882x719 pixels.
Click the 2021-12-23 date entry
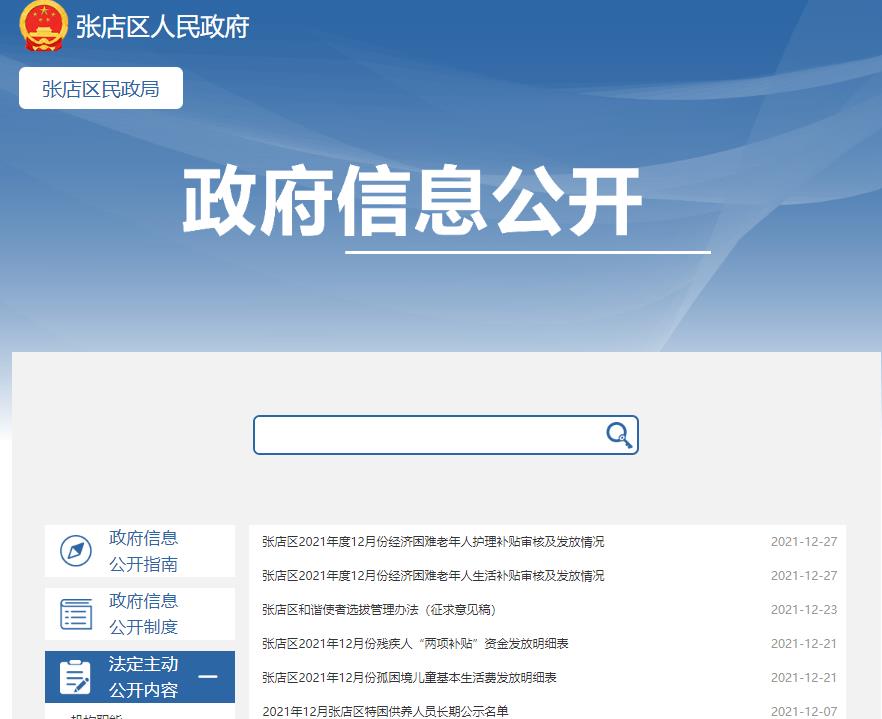803,610
